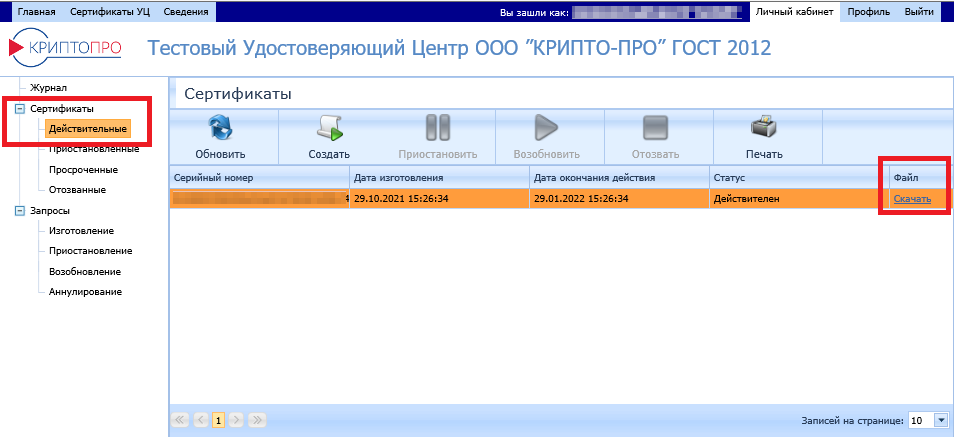
Task: Click the records per page value field
Action: tap(921, 420)
